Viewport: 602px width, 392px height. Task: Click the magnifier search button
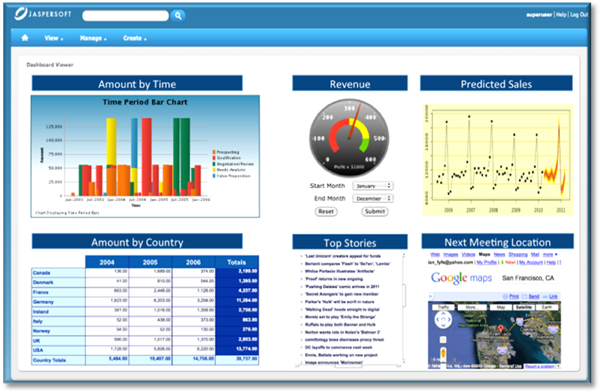[x=178, y=15]
